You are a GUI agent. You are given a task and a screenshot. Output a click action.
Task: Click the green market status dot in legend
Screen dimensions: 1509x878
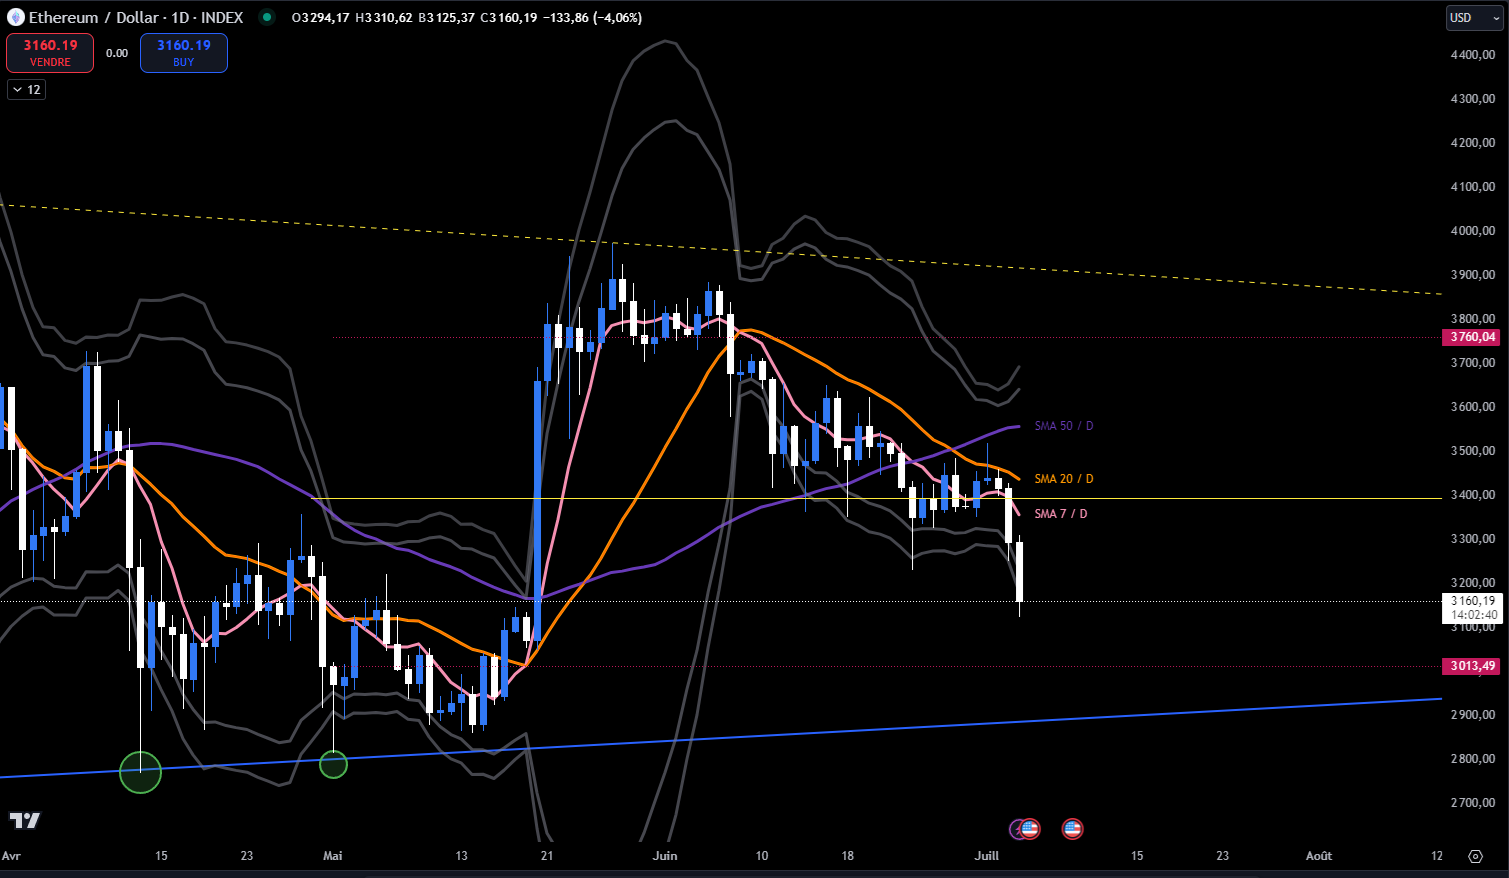point(266,17)
